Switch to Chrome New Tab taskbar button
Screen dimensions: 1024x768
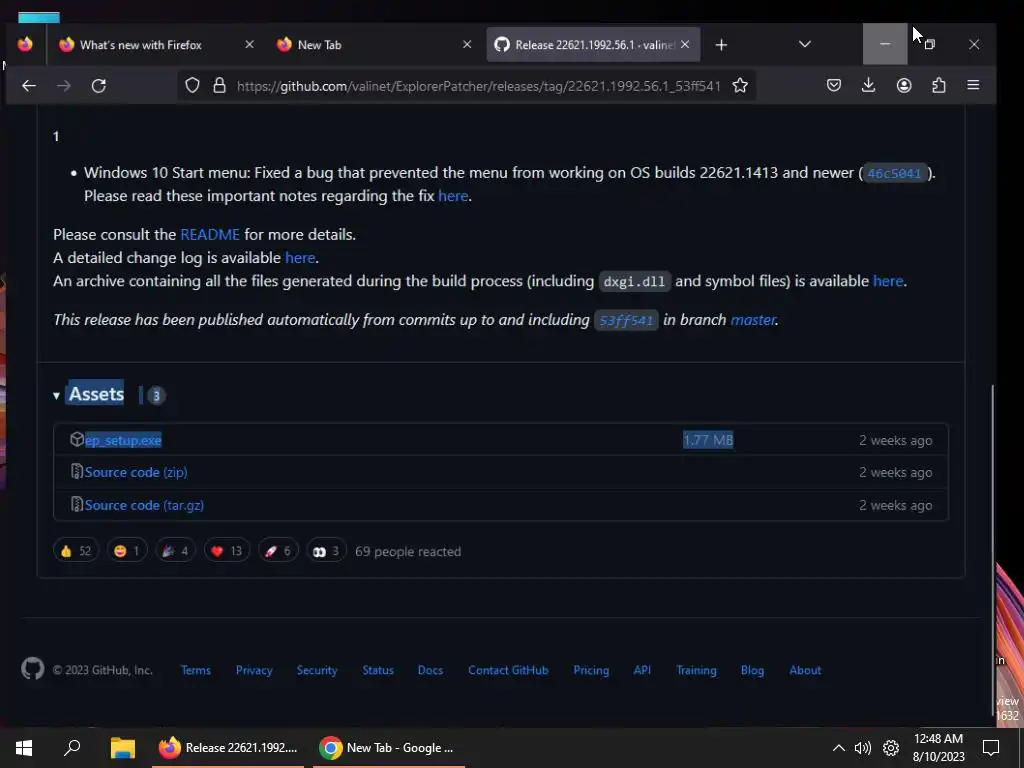(389, 748)
